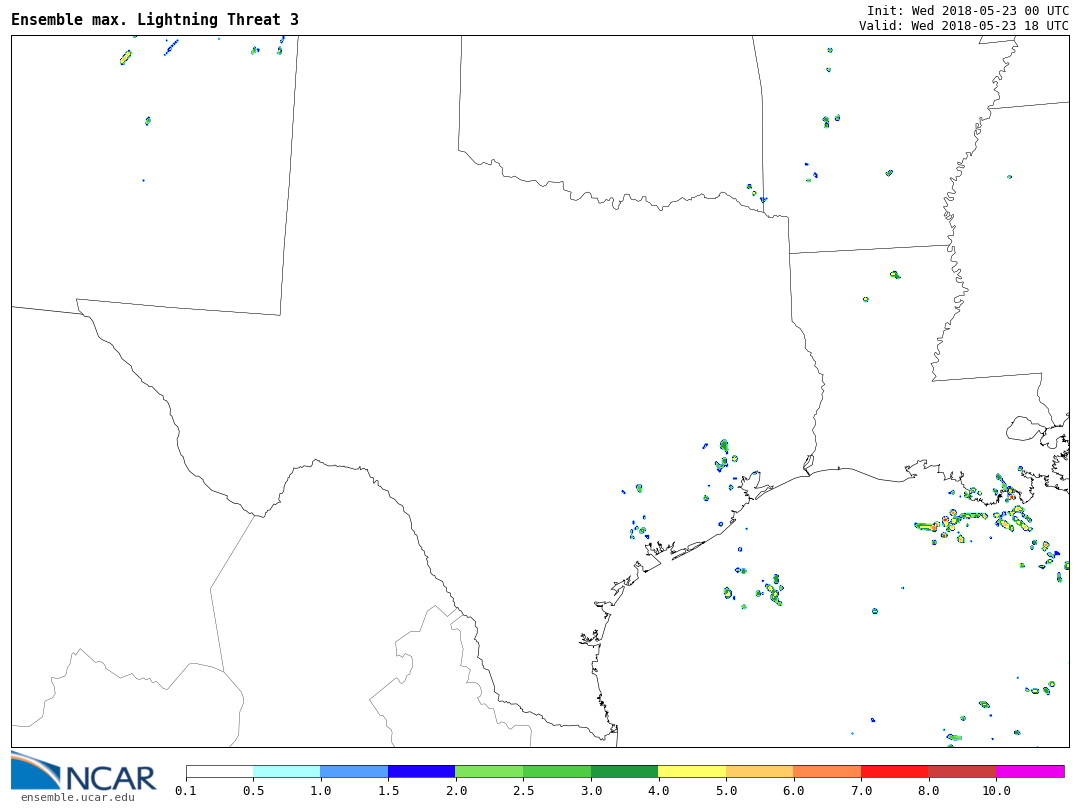Screen dimensions: 1080x810
Task: Select the yellow swatch between 4.0 and 5.0
Action: [692, 772]
